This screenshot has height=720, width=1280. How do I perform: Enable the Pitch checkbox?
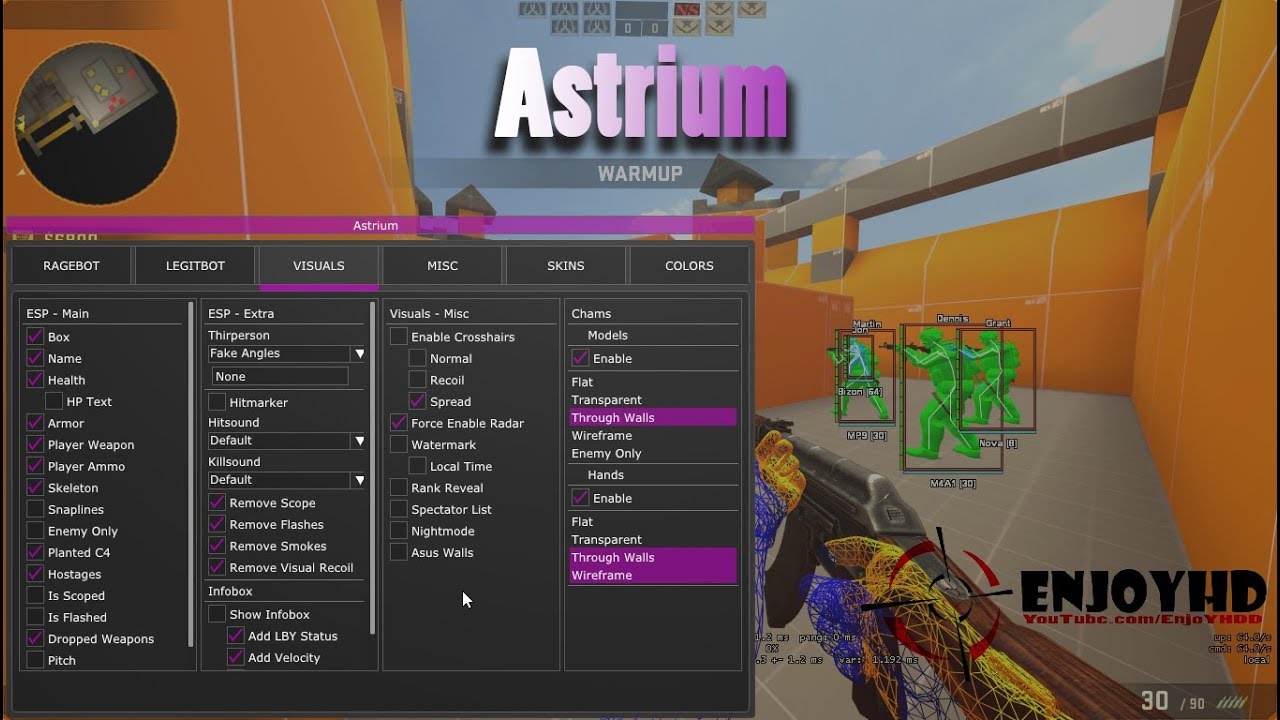(35, 660)
